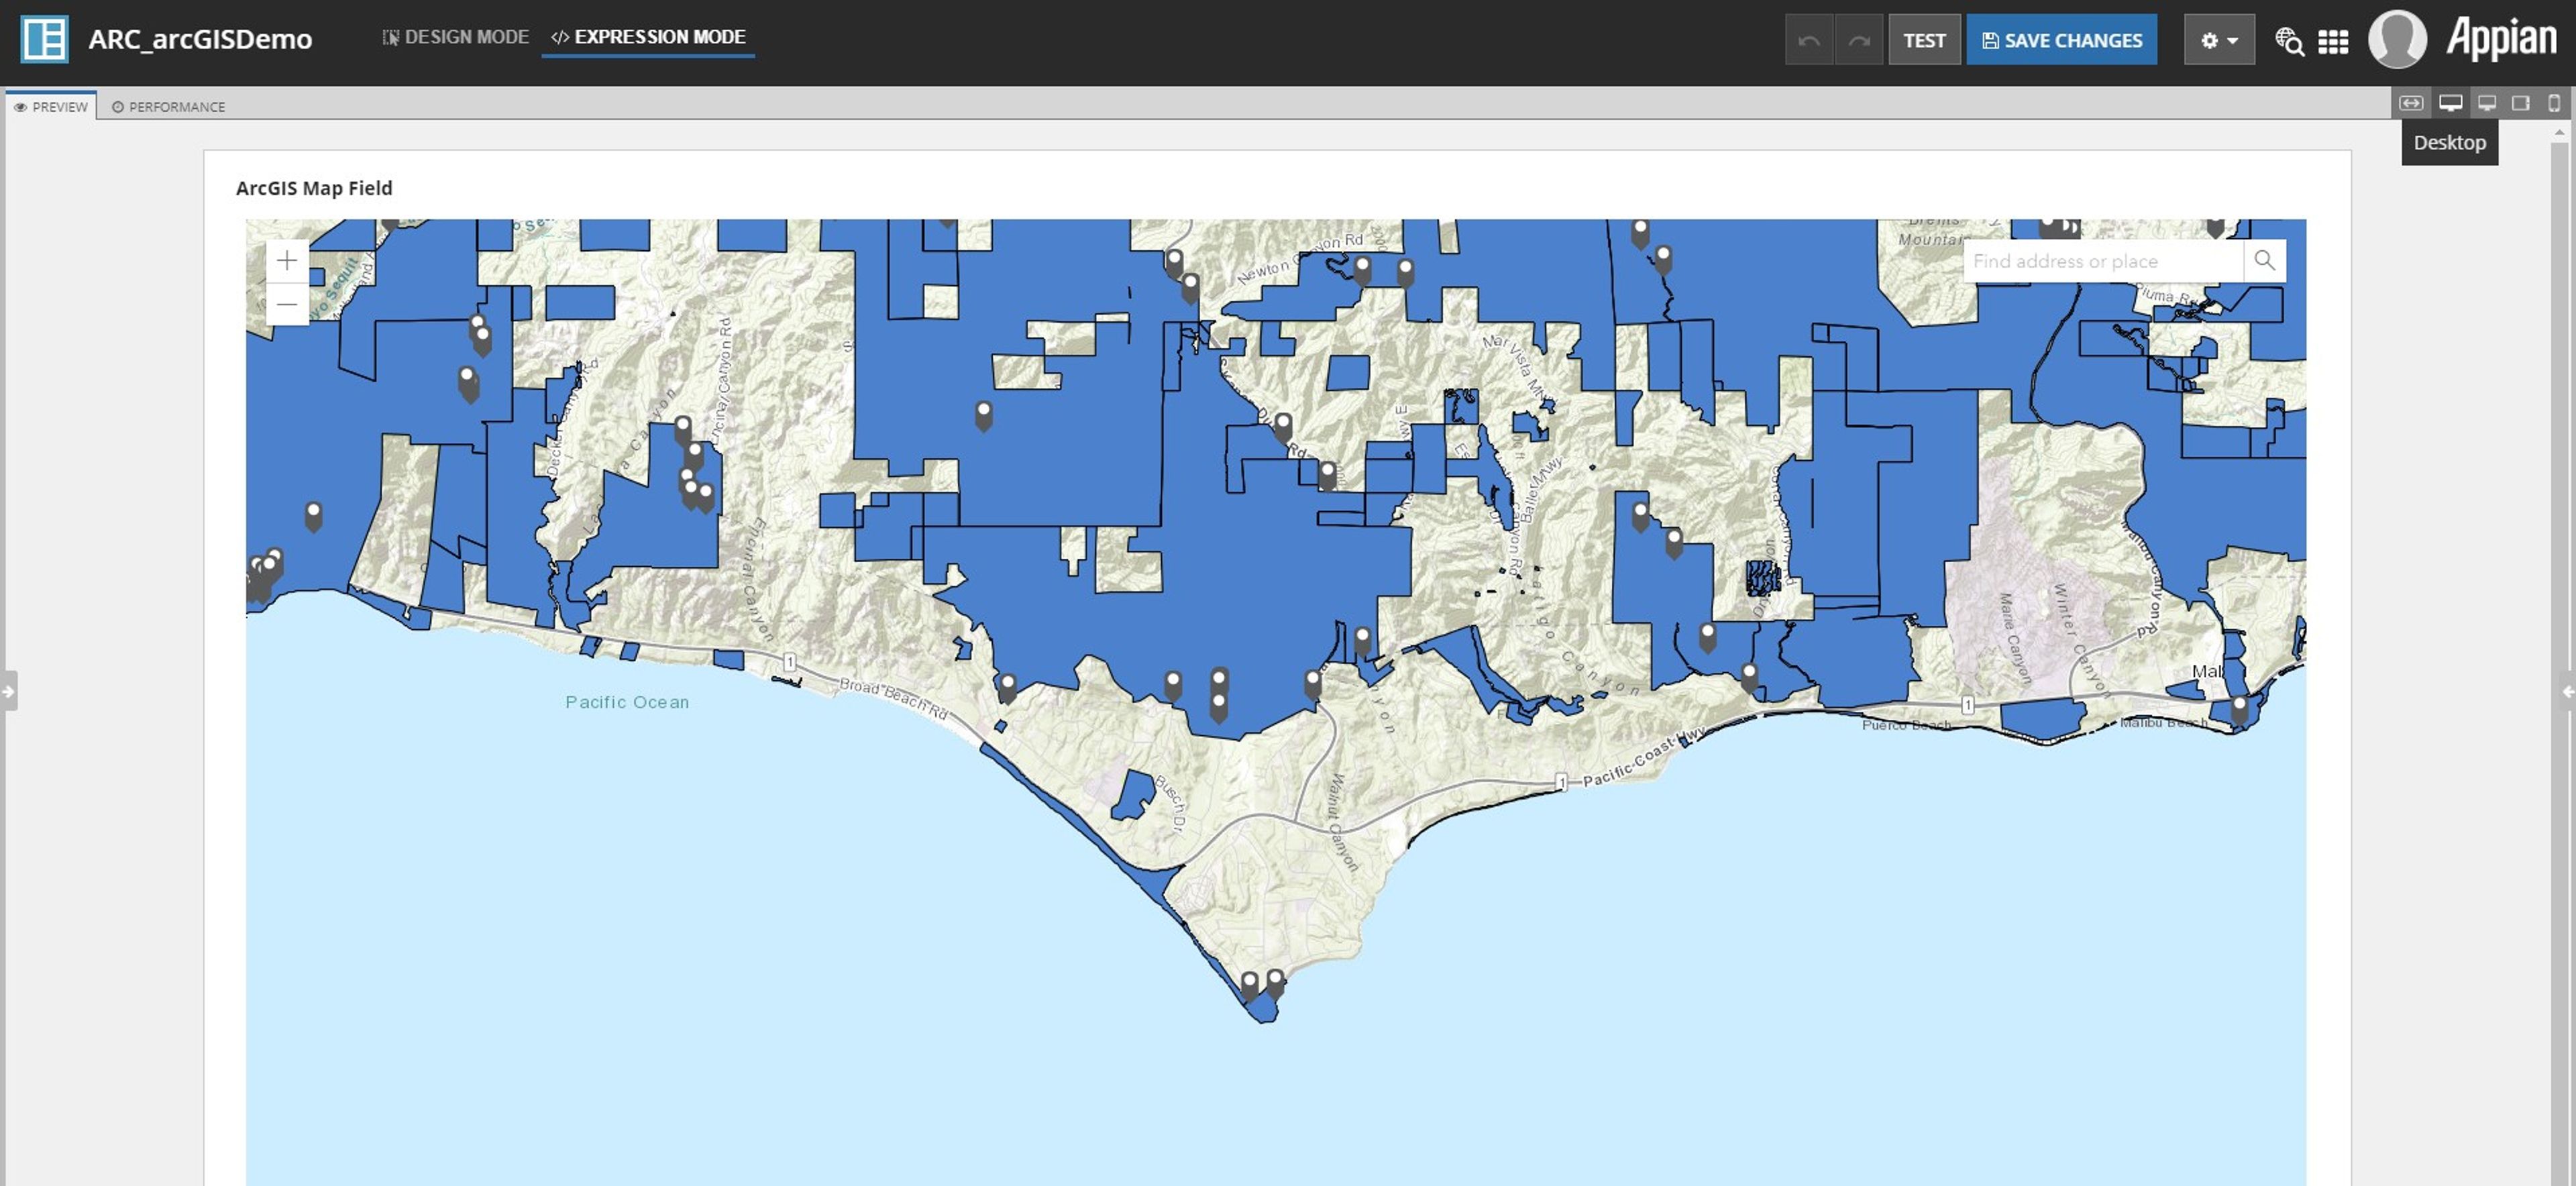Click the ARC_arcGISDemo interface title
This screenshot has width=2576, height=1186.
click(200, 39)
